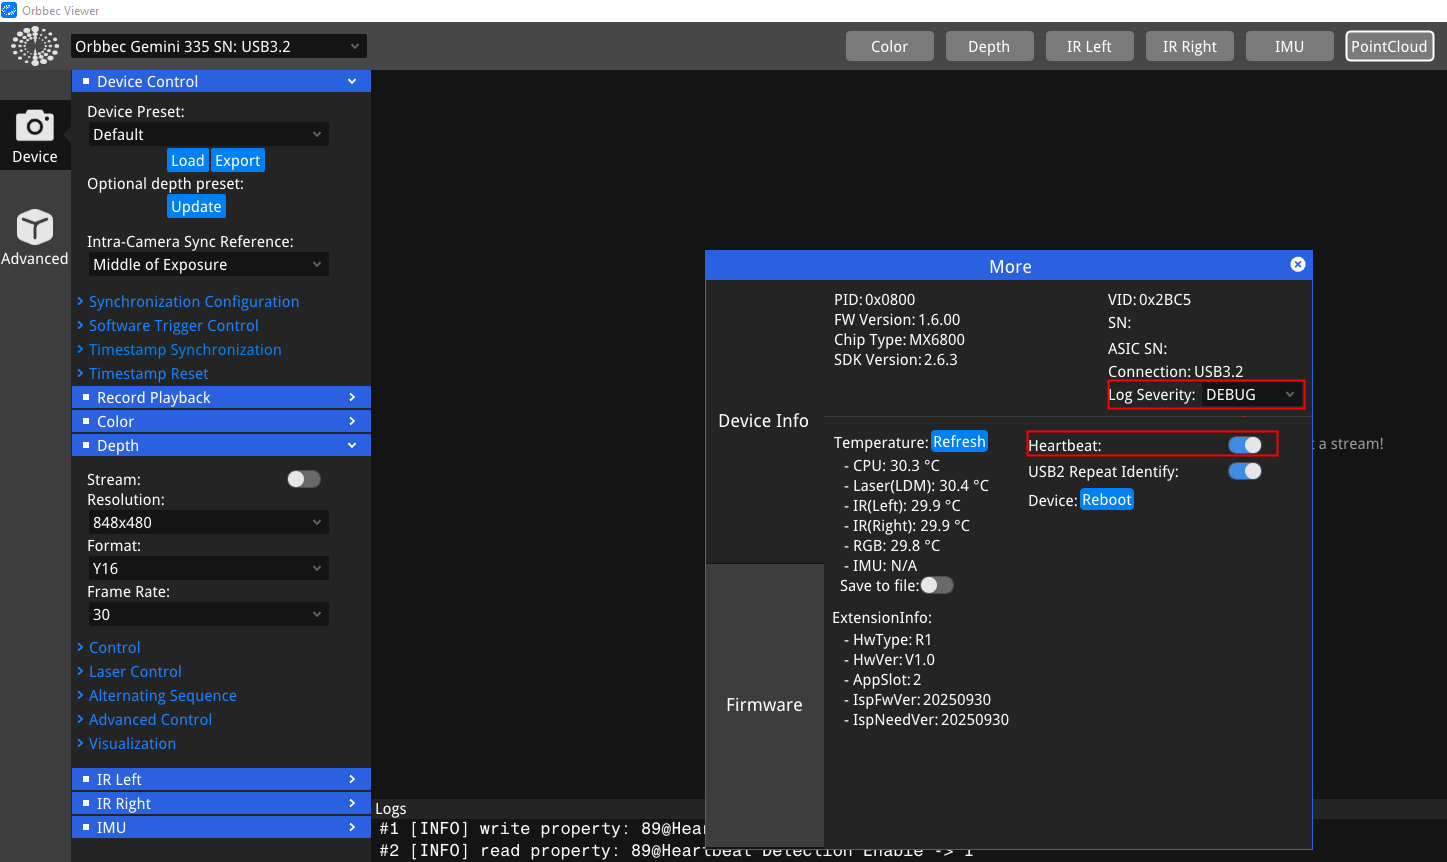The width and height of the screenshot is (1447, 862).
Task: Open the camera device selector
Action: 218,46
